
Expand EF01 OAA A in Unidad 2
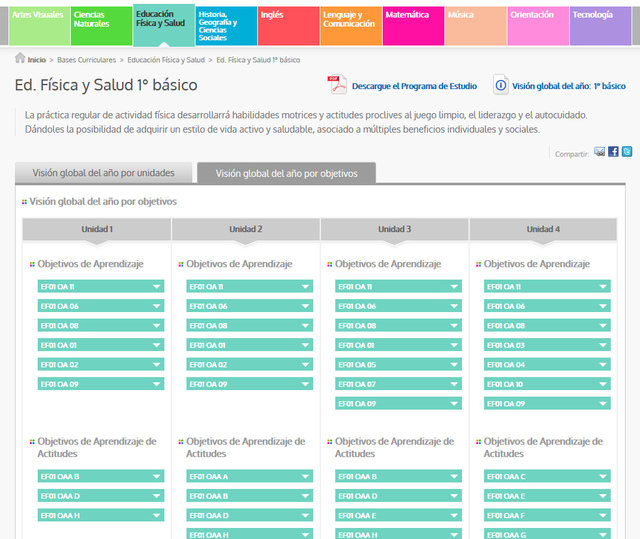click(x=249, y=477)
